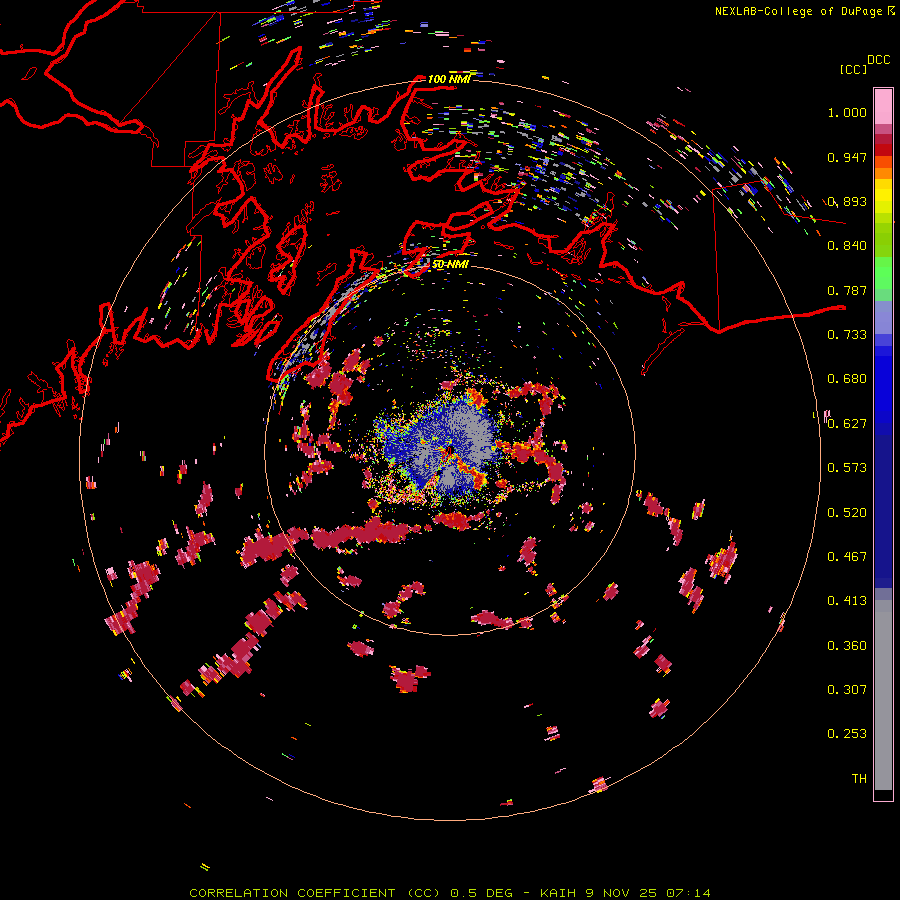
Task: Pick the gray segment of the color bar
Action: 883,695
